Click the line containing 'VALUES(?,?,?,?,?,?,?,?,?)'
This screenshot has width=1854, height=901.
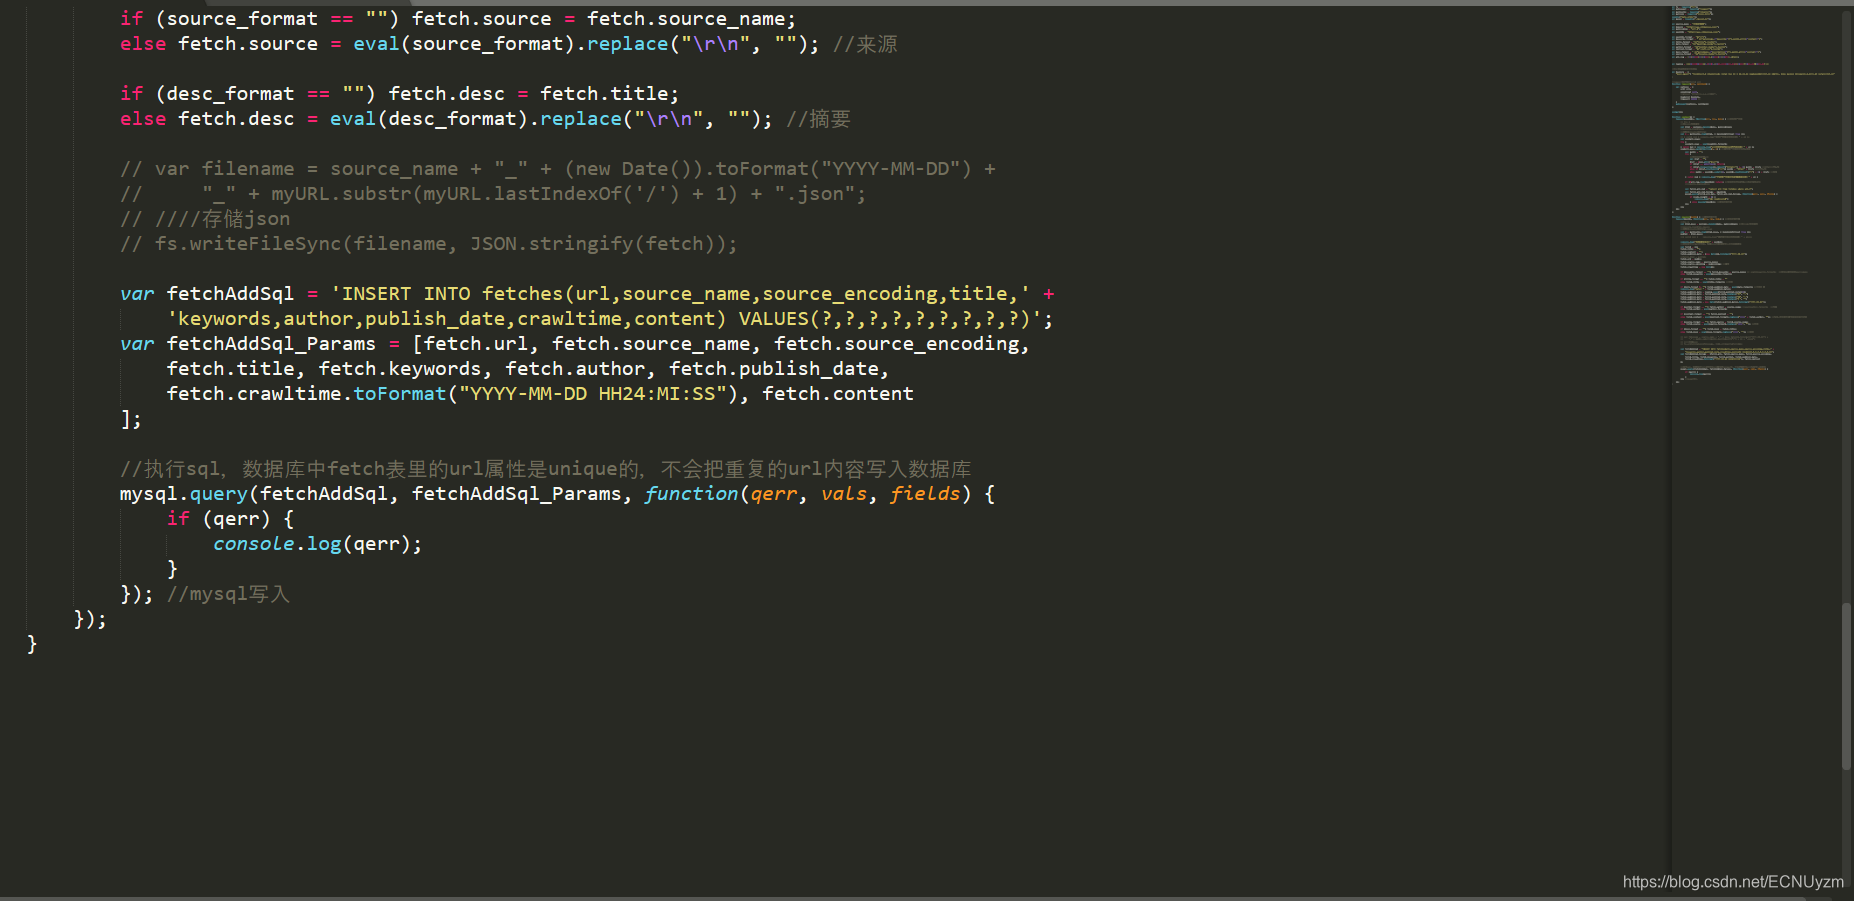[610, 319]
